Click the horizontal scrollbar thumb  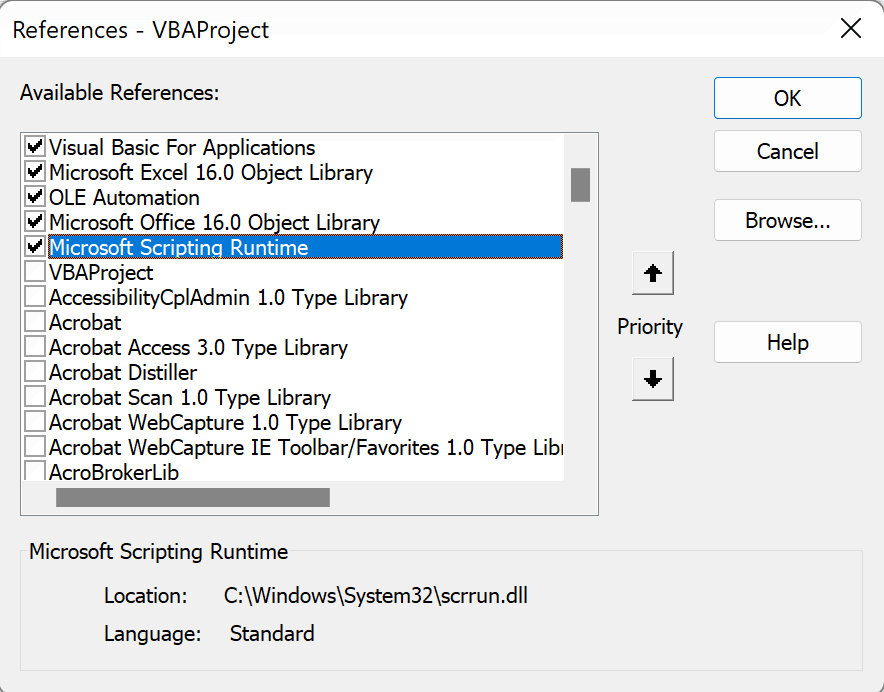pos(193,497)
